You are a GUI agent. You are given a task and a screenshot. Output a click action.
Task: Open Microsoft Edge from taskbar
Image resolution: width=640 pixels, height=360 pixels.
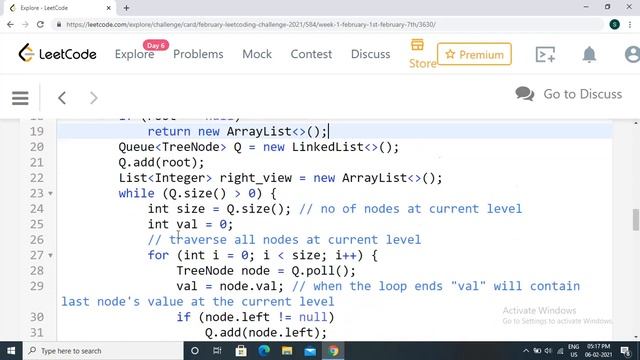tap(264, 351)
